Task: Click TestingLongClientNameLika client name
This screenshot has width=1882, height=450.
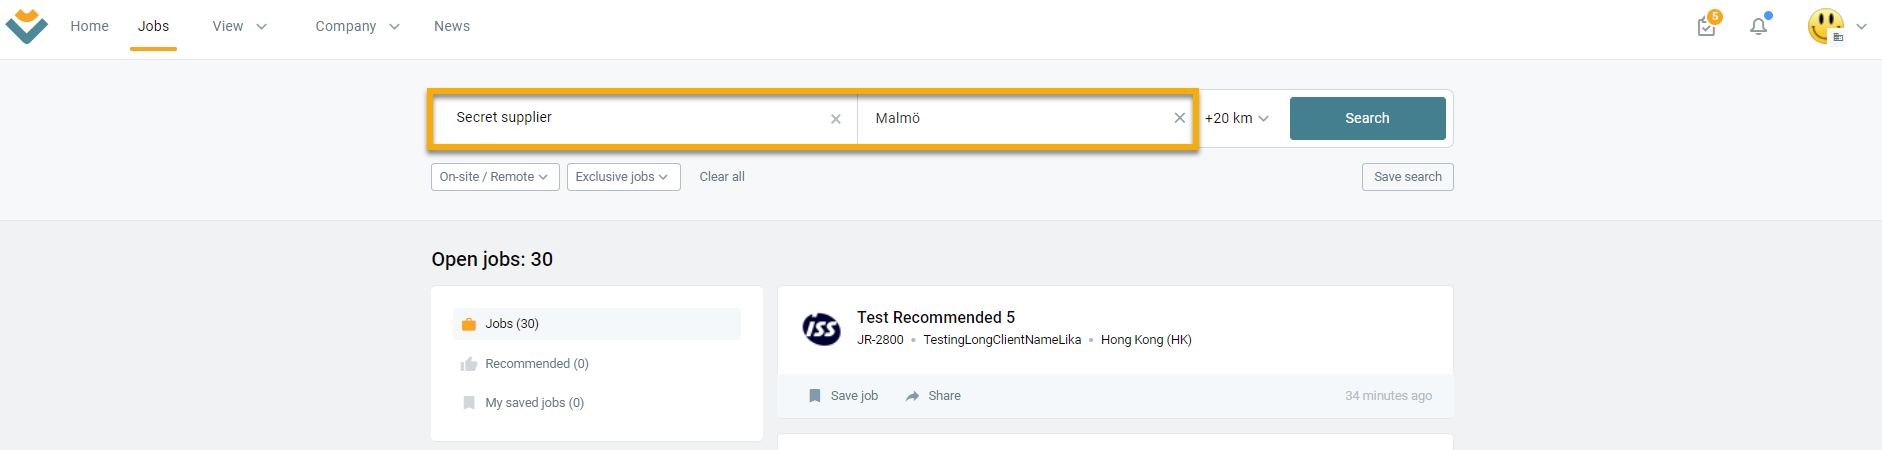Action: pyautogui.click(x=1002, y=340)
